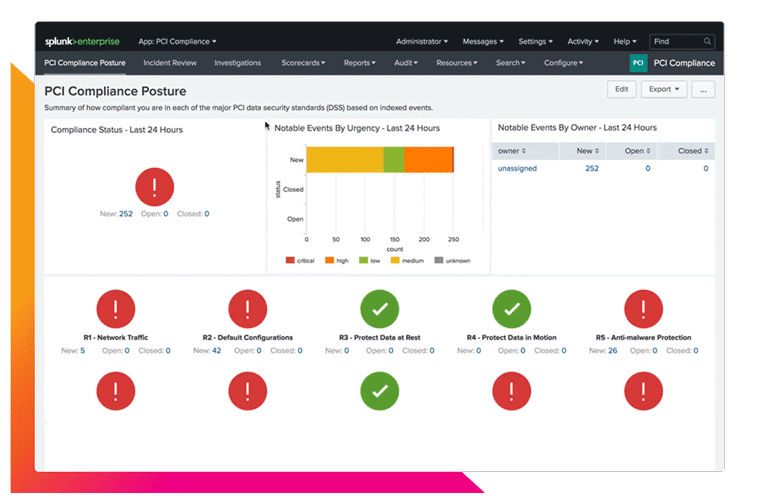Open the more options ellipsis button
Viewport: 760px width, 500px height.
point(704,89)
